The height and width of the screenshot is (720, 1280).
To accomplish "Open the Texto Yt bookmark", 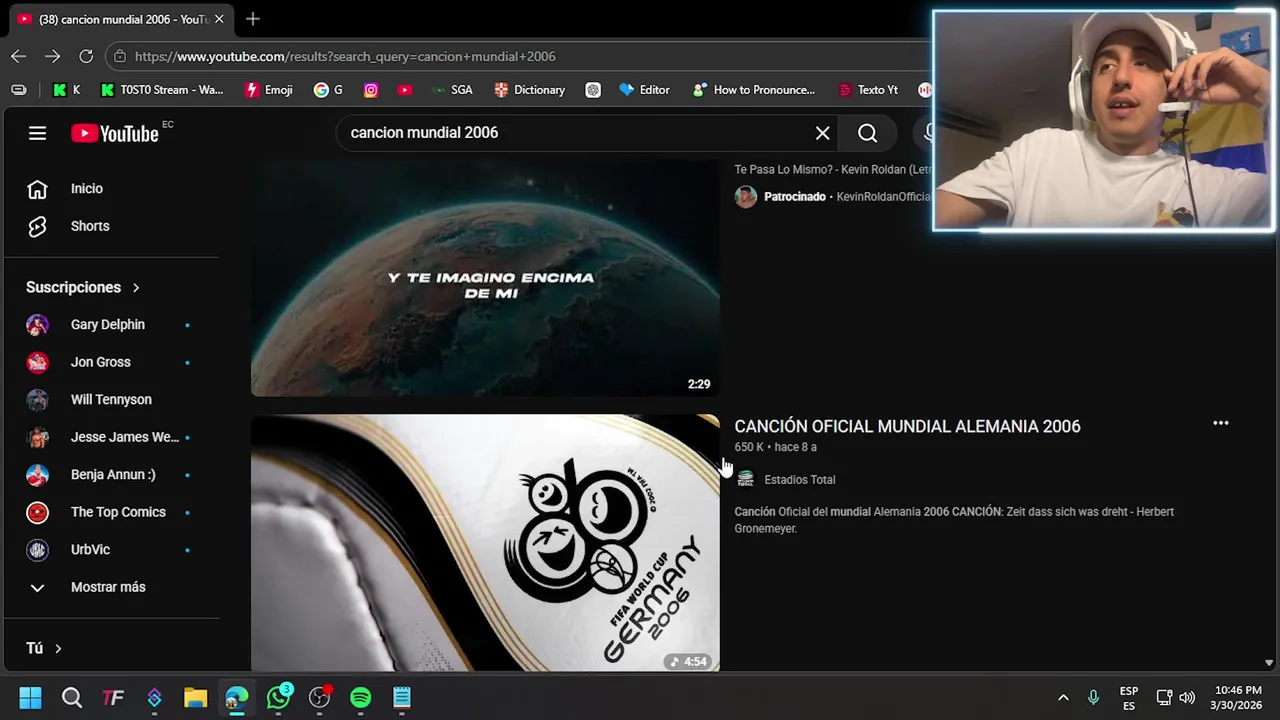I will [x=868, y=90].
